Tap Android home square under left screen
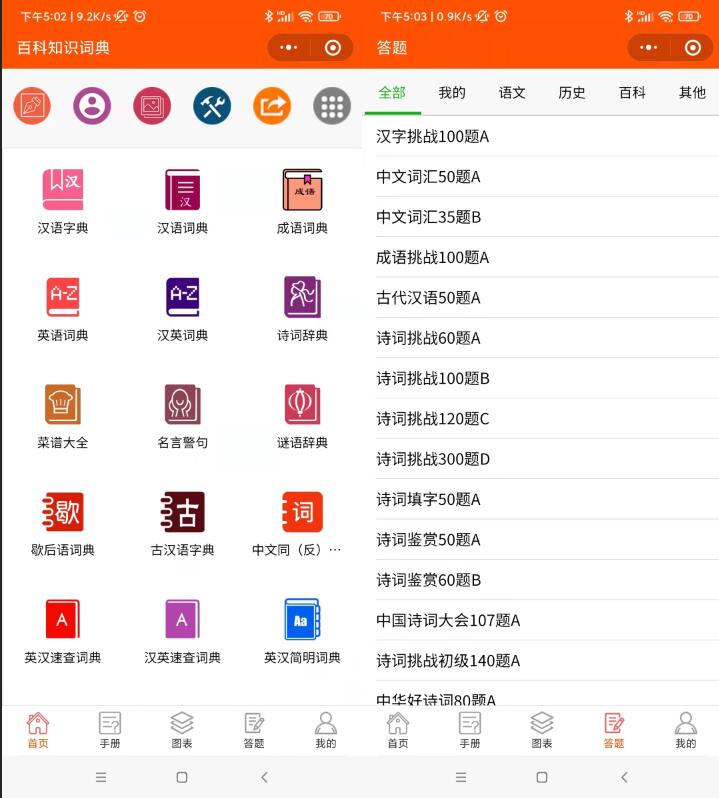The height and width of the screenshot is (798, 719). pyautogui.click(x=182, y=777)
